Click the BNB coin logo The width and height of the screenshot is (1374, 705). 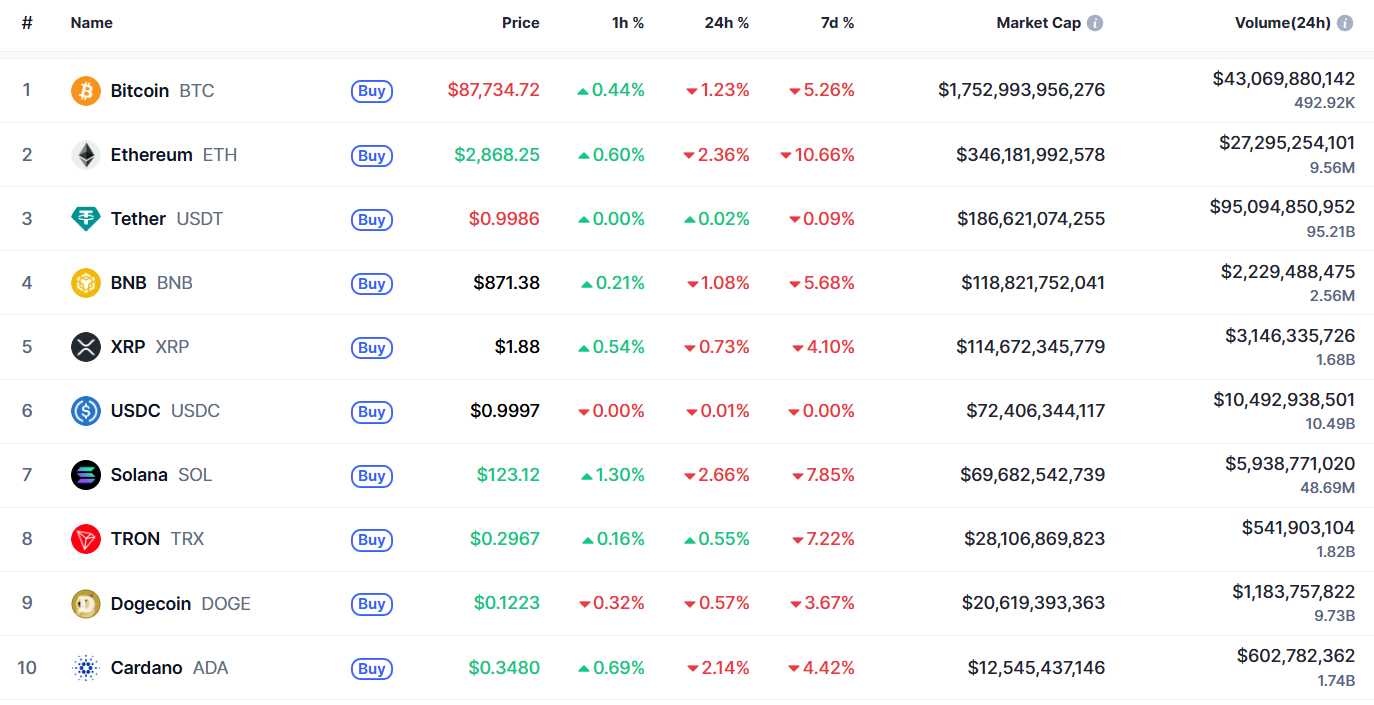point(86,283)
